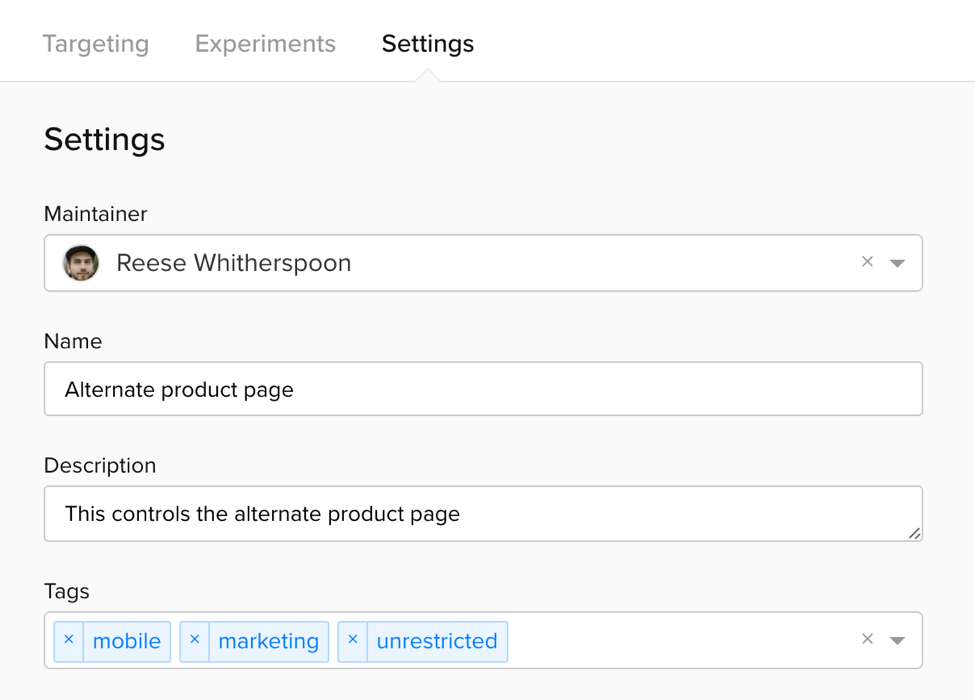
Task: Open the Tags dropdown arrow
Action: coord(898,641)
